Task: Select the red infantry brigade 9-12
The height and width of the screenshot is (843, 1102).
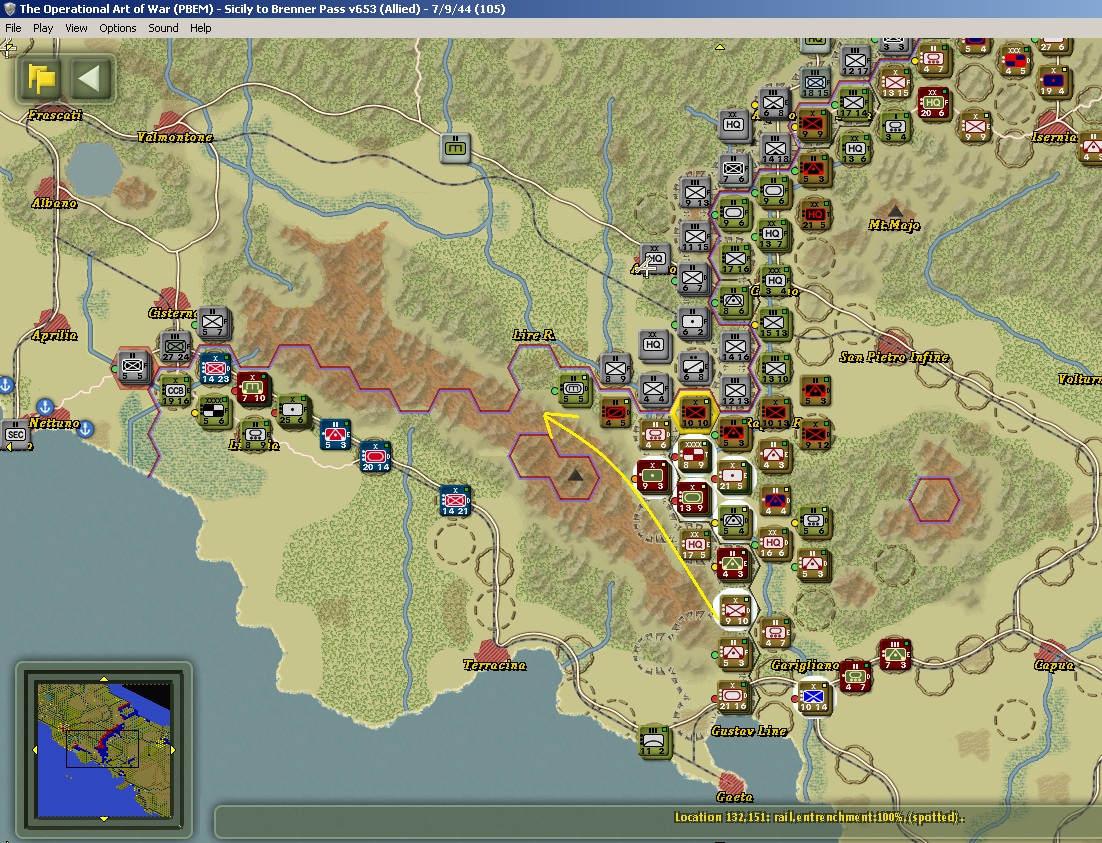Action: (x=815, y=435)
